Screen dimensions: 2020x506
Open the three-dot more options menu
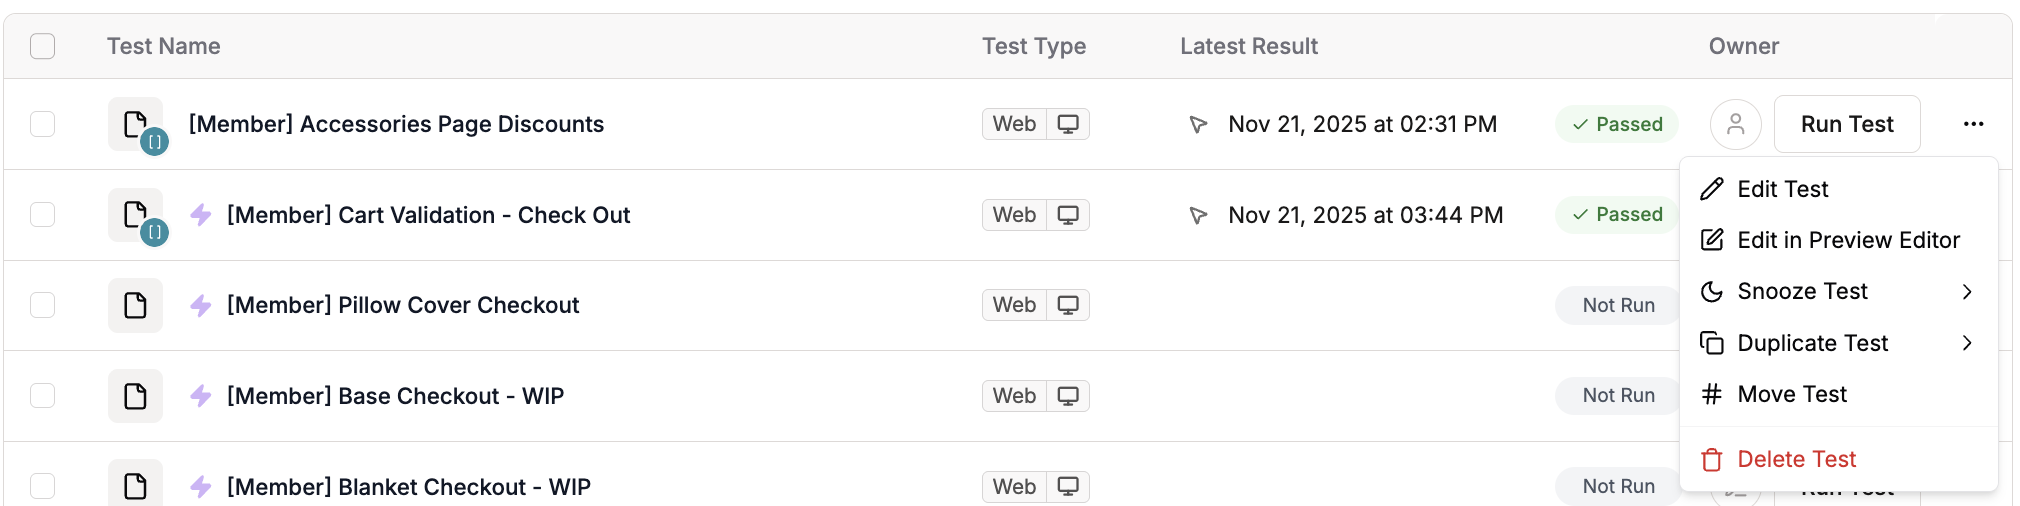1972,124
